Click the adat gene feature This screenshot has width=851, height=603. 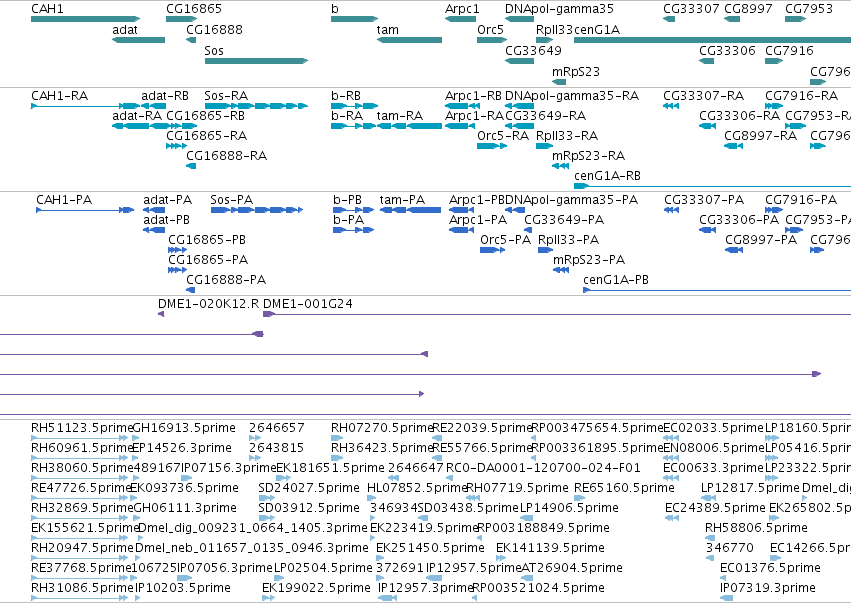(x=138, y=40)
